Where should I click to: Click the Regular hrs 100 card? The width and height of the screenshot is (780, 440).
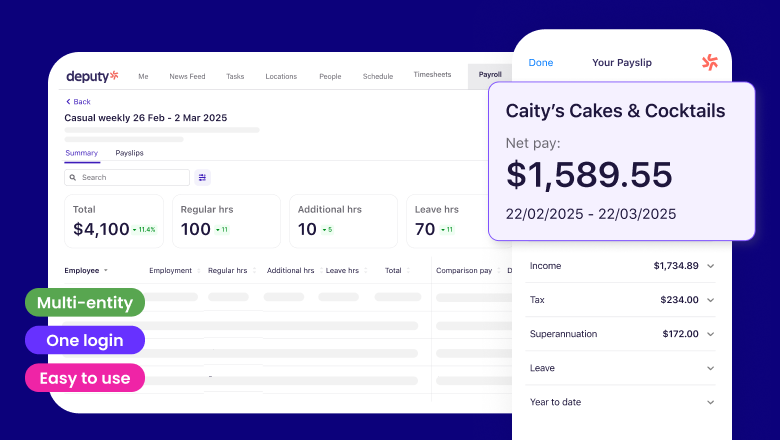(226, 221)
